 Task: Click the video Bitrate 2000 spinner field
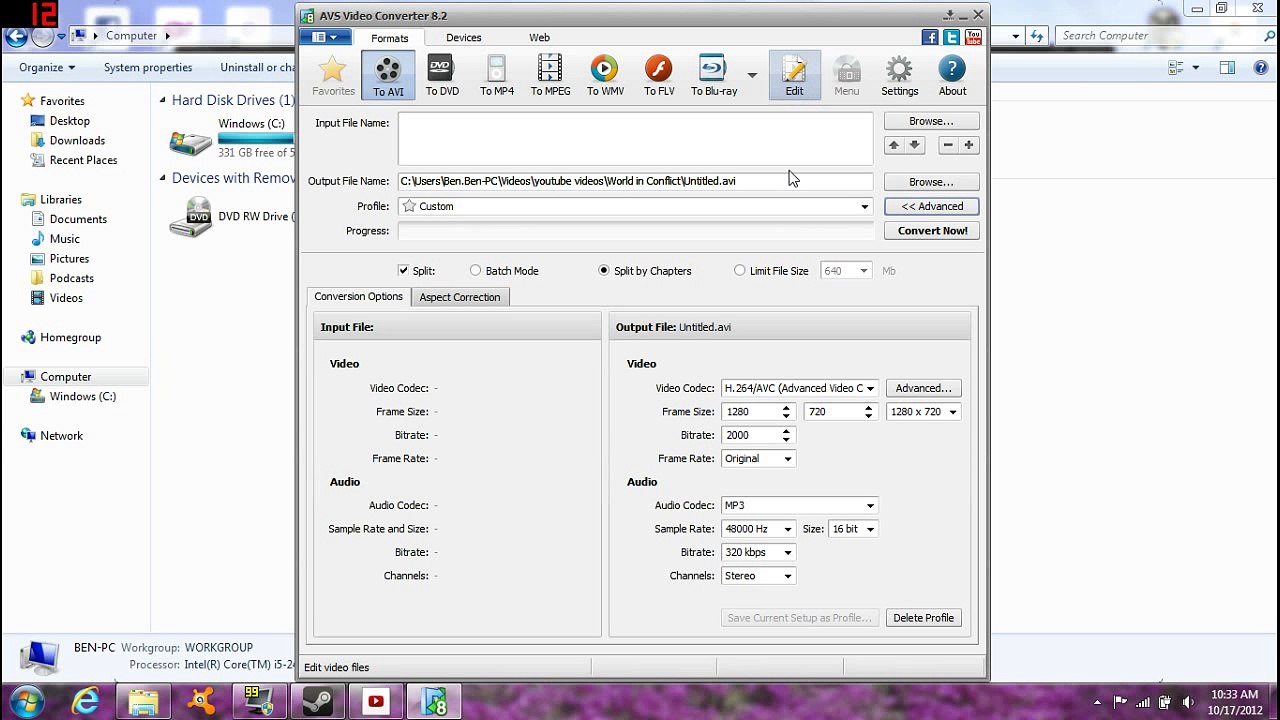[x=758, y=435]
